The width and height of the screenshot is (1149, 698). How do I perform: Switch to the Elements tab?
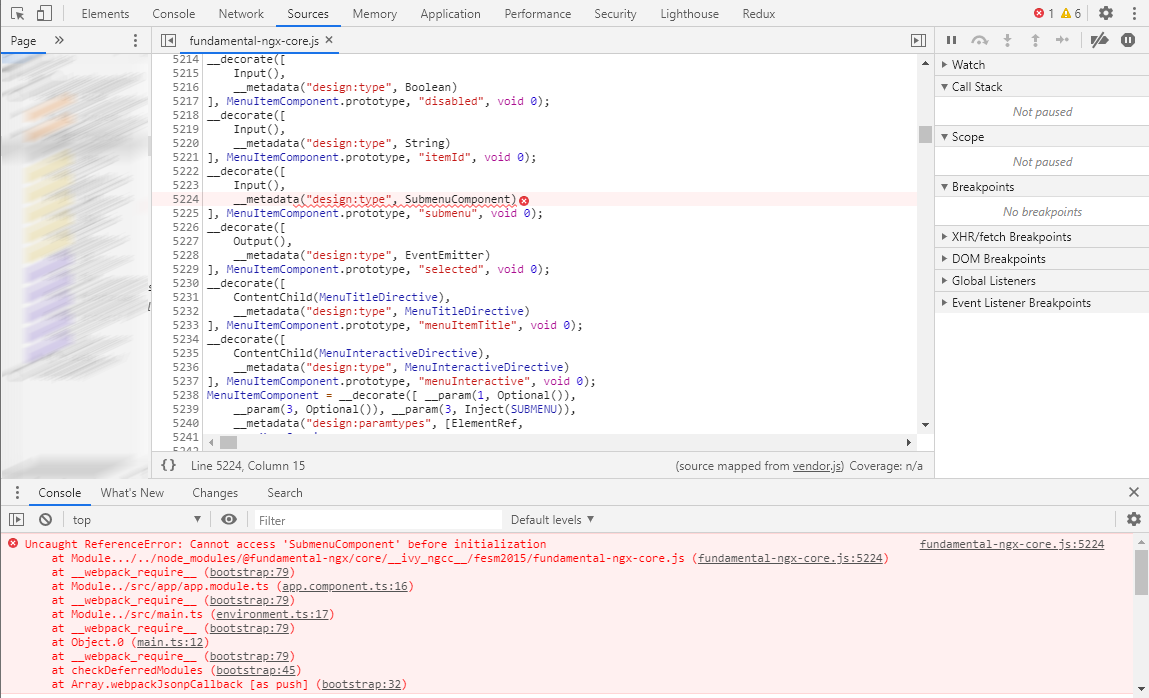pos(105,13)
